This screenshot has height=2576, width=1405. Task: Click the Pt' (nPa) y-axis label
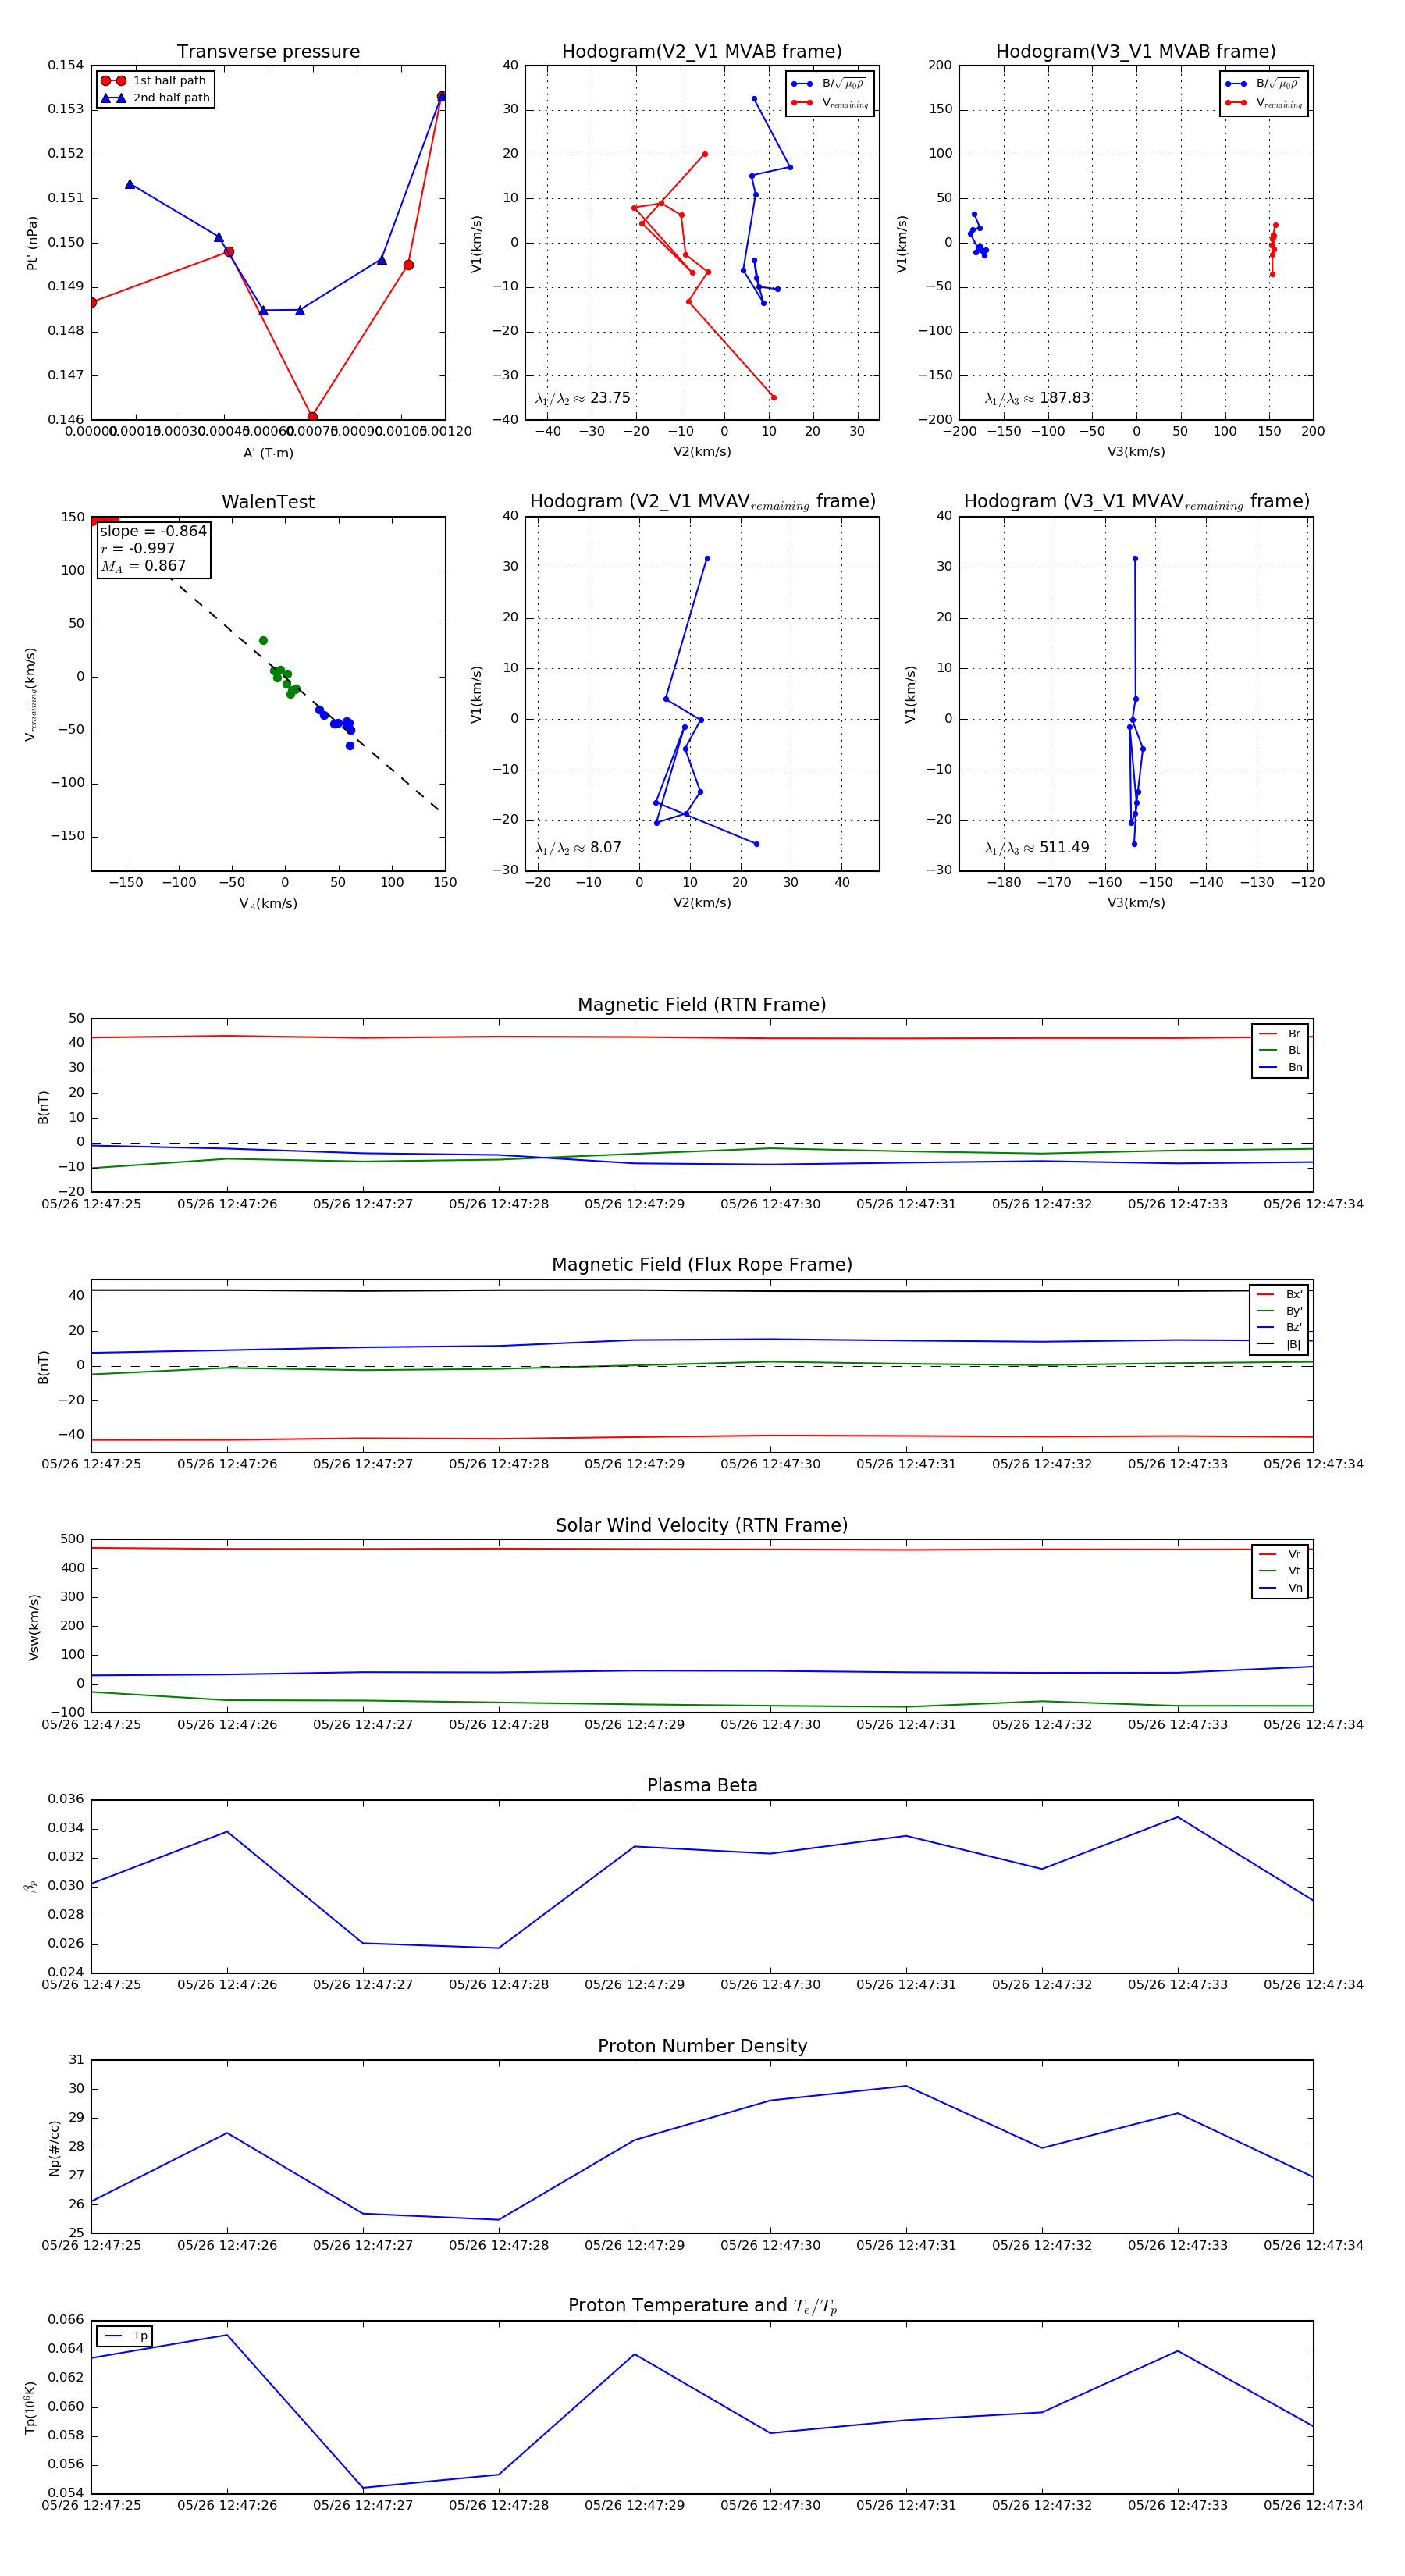(x=32, y=243)
